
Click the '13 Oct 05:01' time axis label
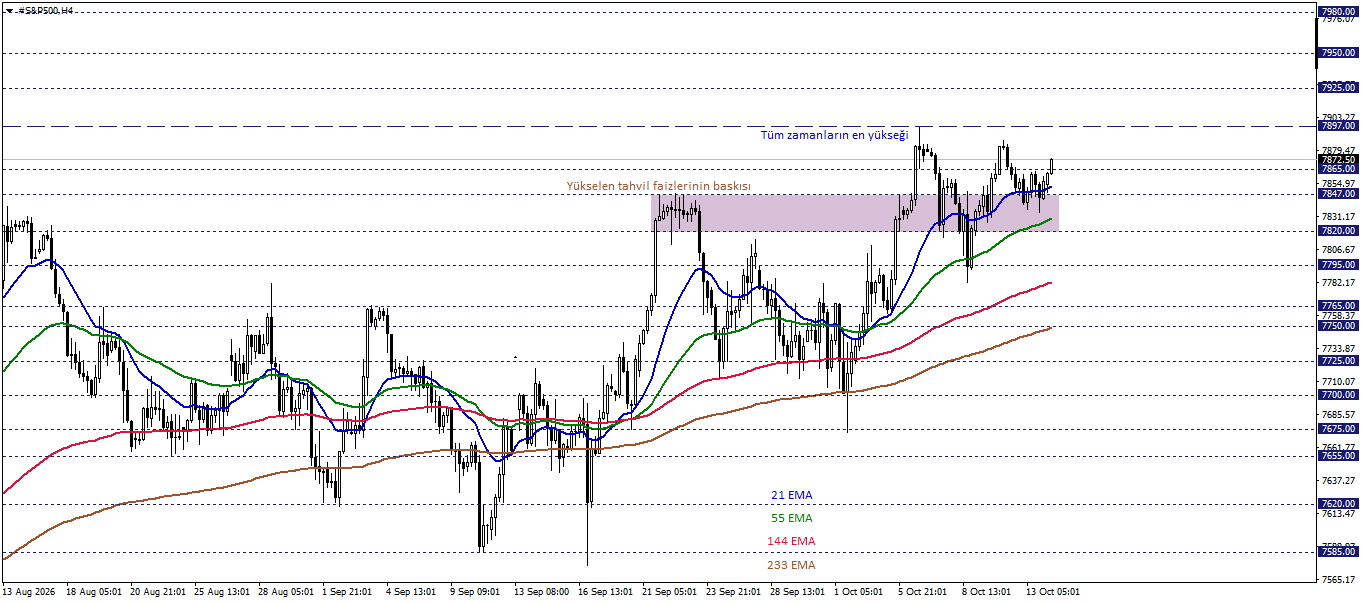tap(1054, 592)
